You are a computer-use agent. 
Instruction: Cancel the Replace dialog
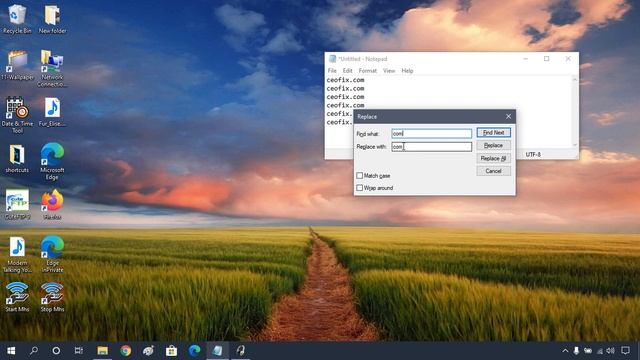pyautogui.click(x=493, y=171)
